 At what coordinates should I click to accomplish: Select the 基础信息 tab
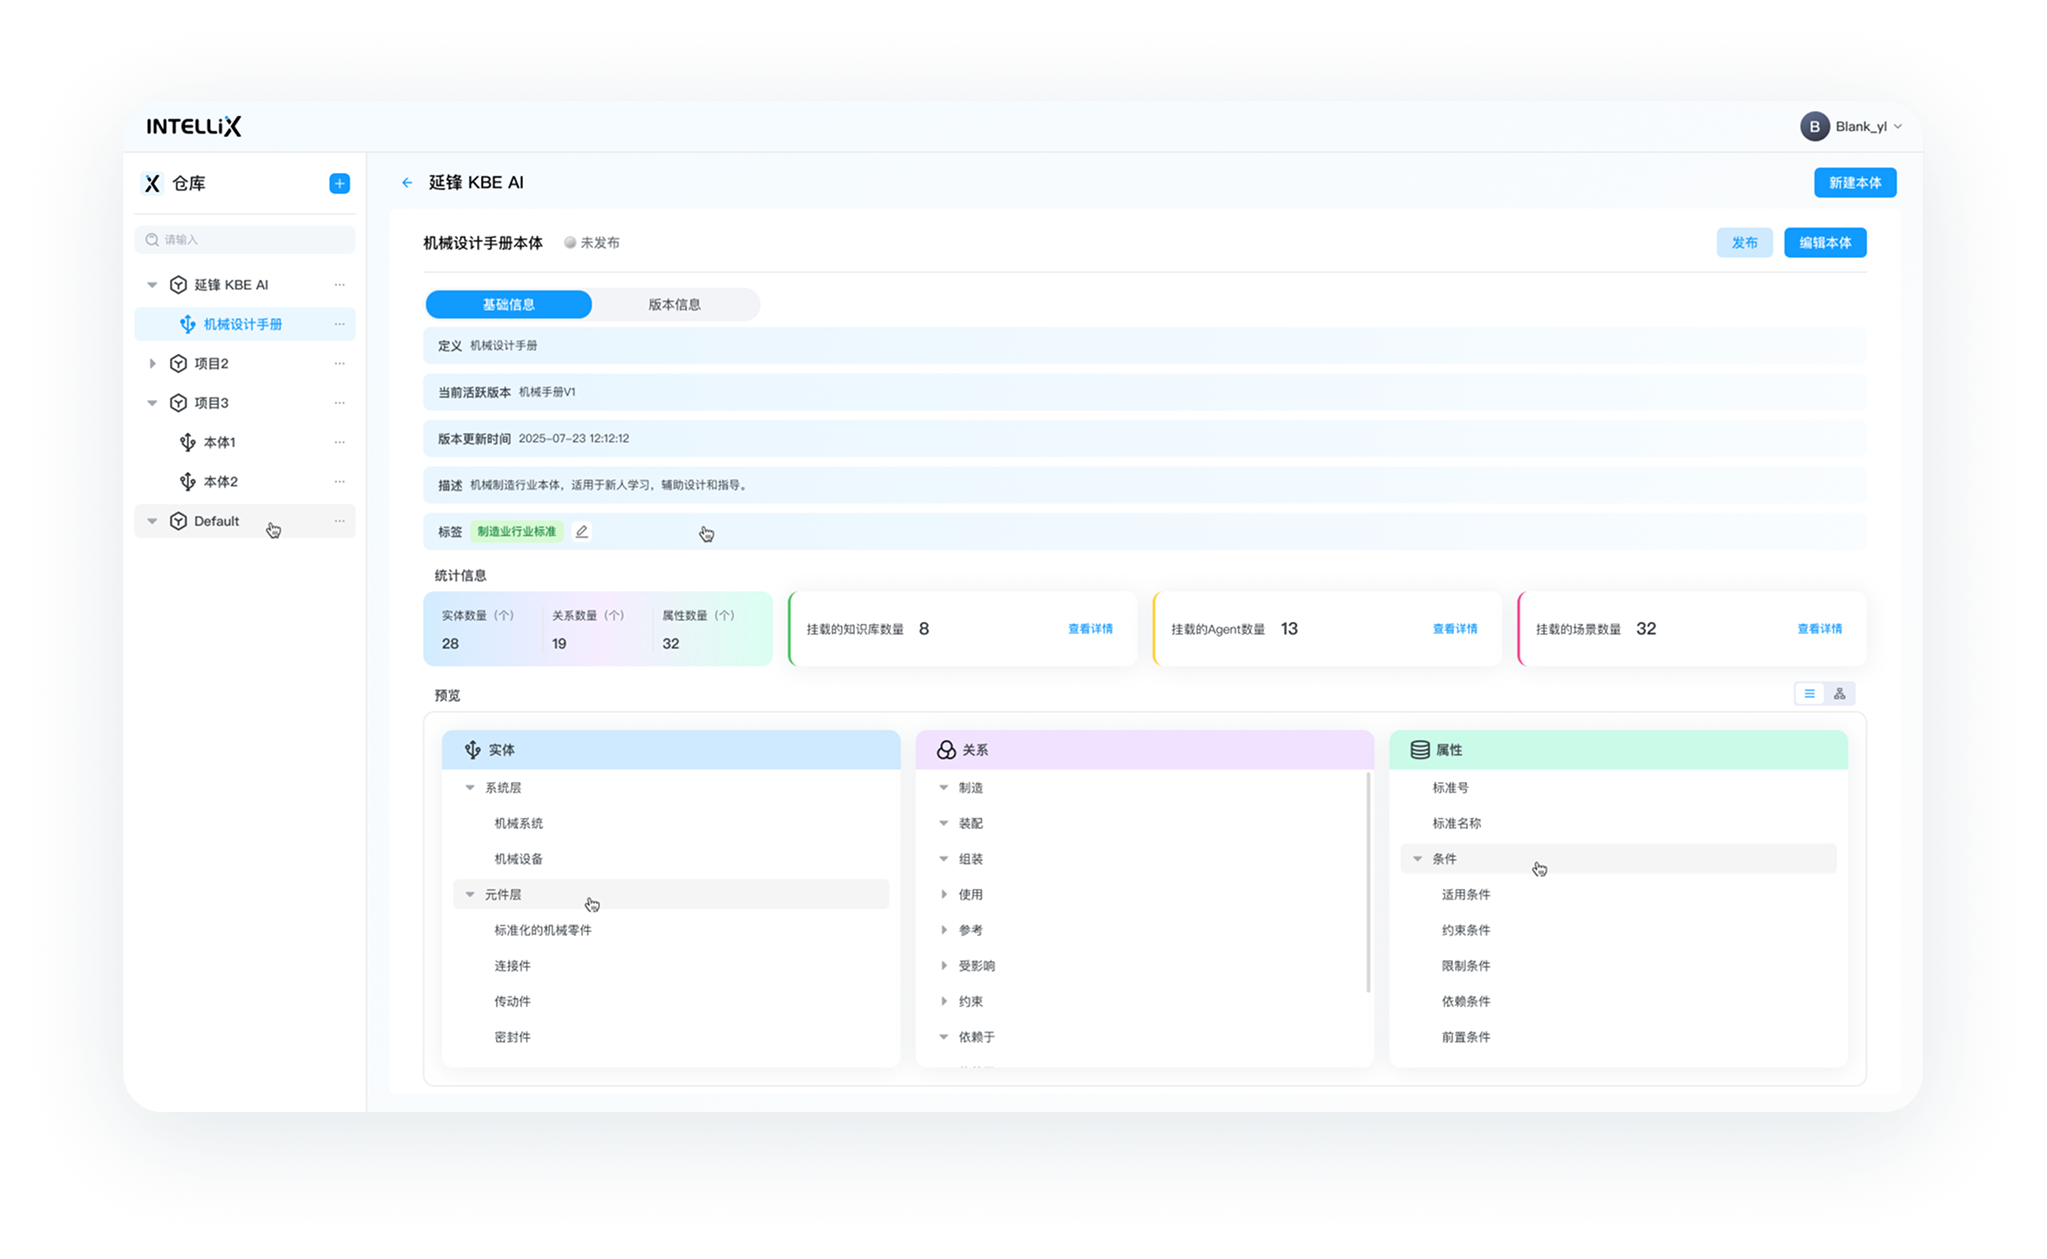coord(508,304)
